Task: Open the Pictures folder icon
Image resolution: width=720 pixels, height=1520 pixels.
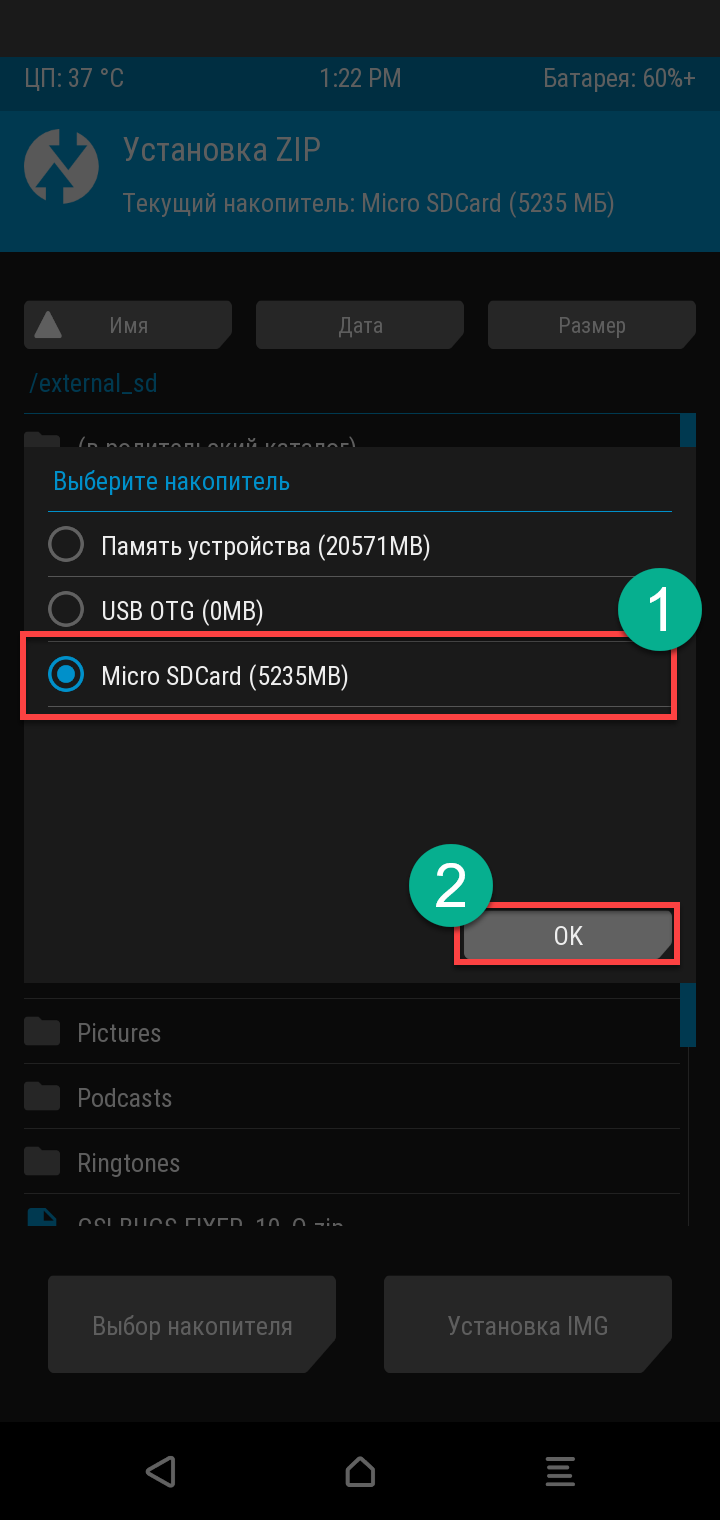Action: tap(42, 1031)
